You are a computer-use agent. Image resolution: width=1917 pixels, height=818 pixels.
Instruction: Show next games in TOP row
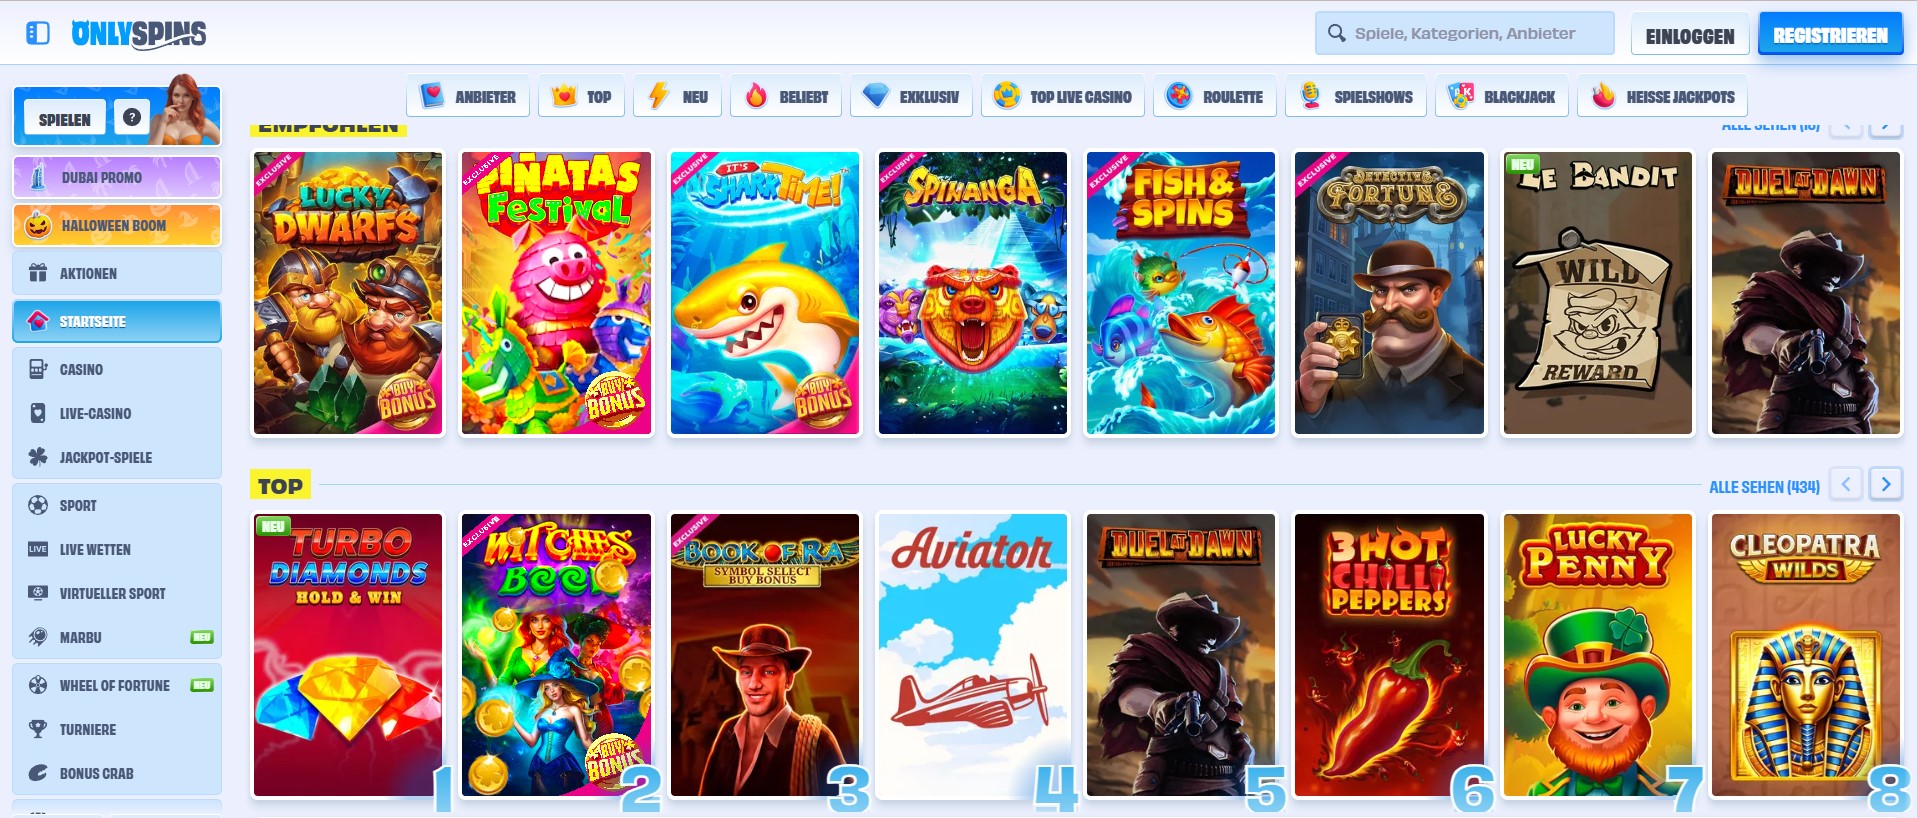tap(1885, 485)
